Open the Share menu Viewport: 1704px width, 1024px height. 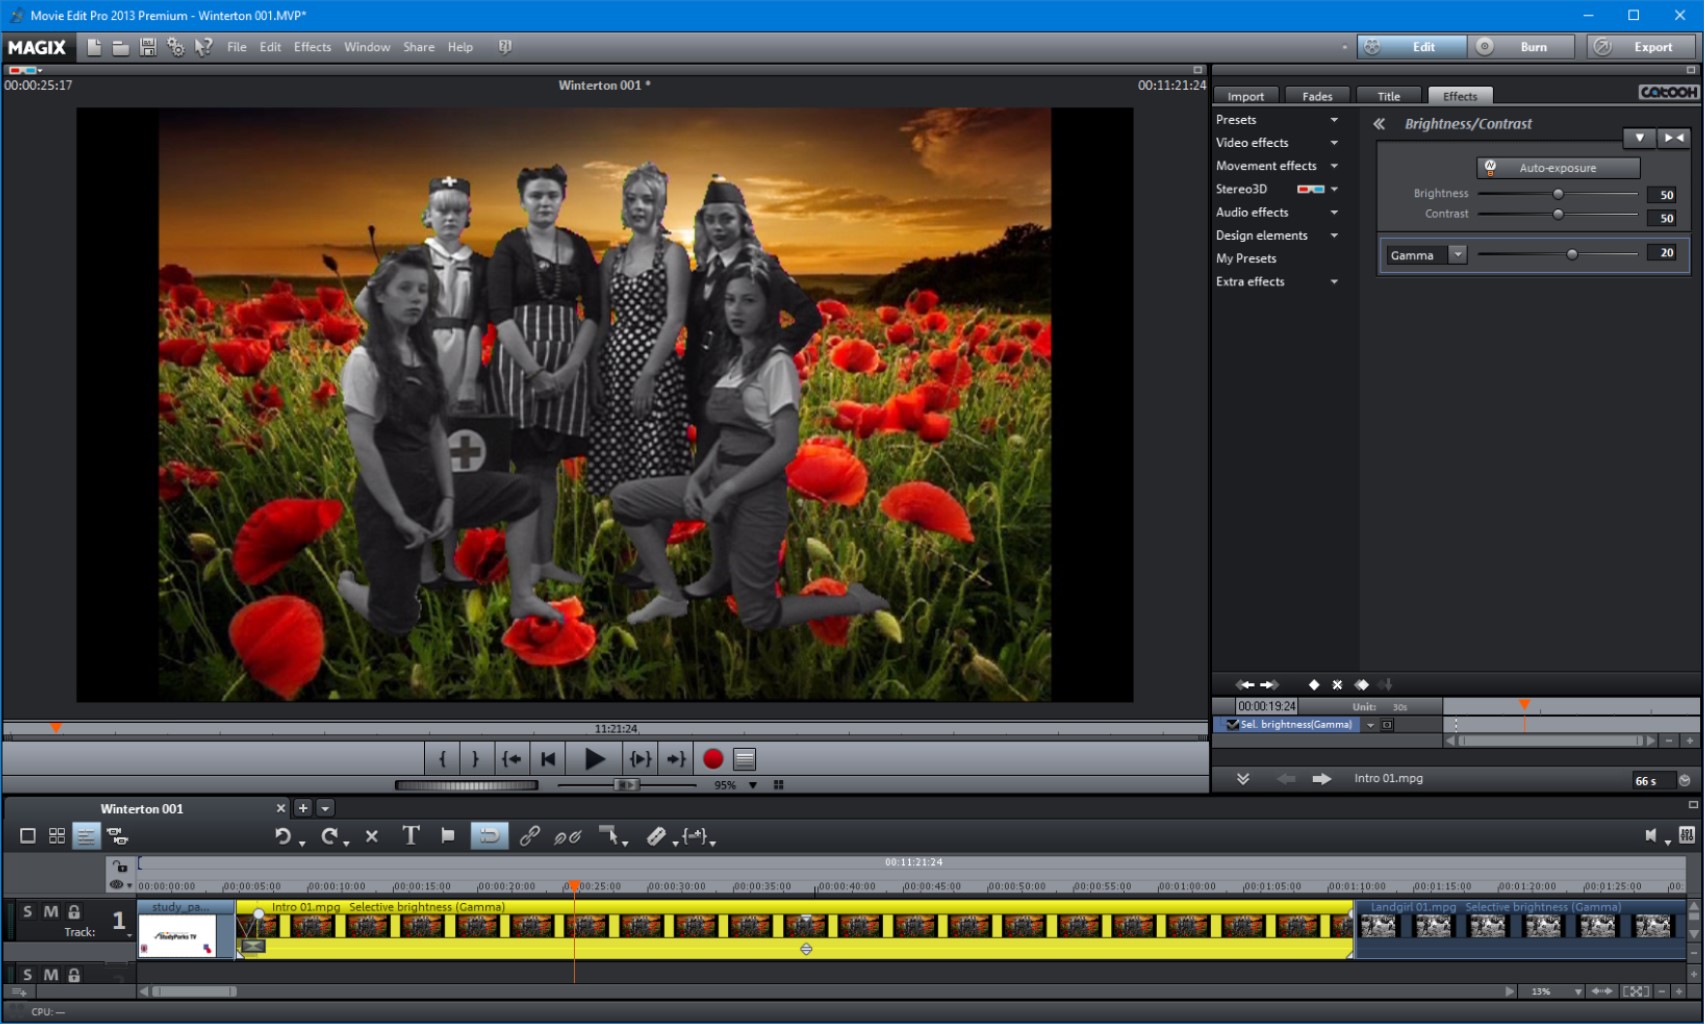pyautogui.click(x=419, y=47)
